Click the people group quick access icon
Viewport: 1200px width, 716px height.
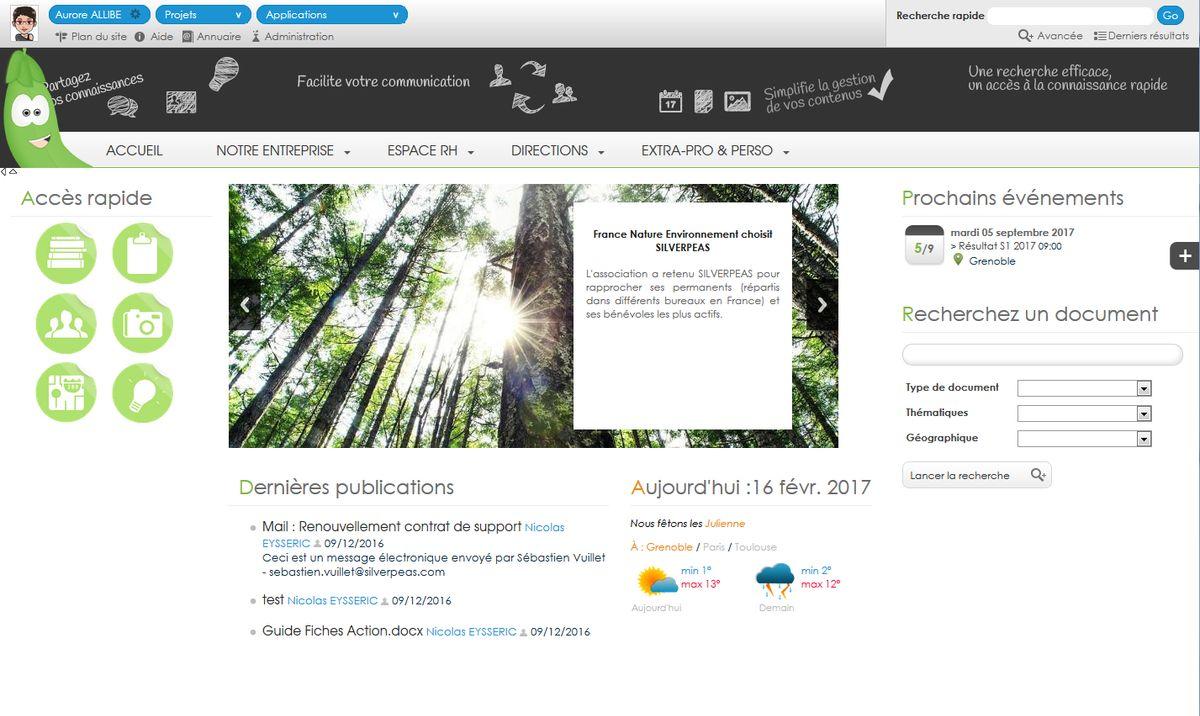(x=66, y=323)
